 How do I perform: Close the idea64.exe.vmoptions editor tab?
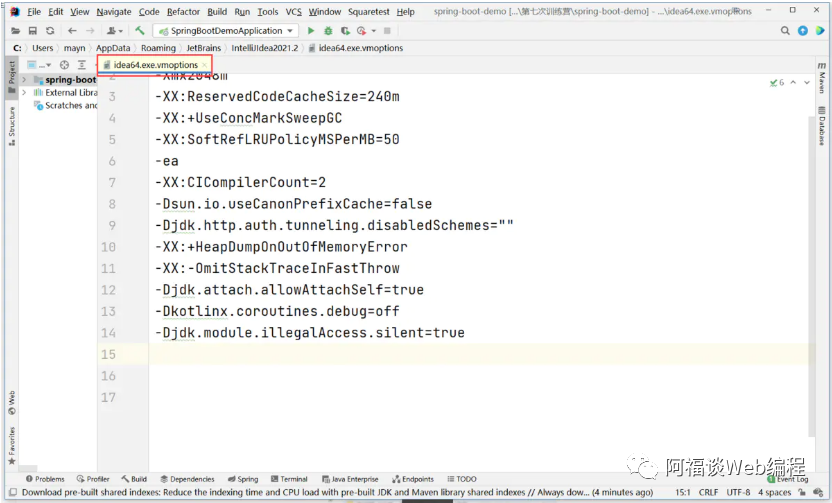pyautogui.click(x=205, y=65)
